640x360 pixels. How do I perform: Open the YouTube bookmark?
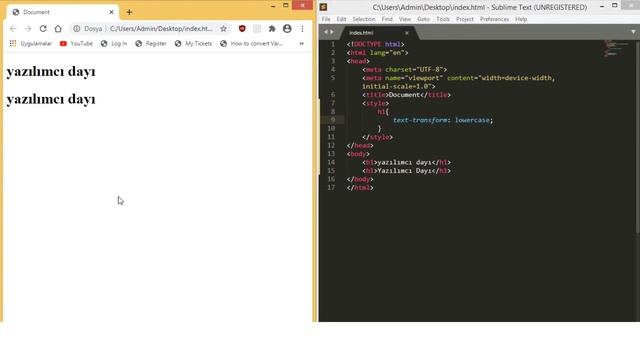tap(76, 43)
